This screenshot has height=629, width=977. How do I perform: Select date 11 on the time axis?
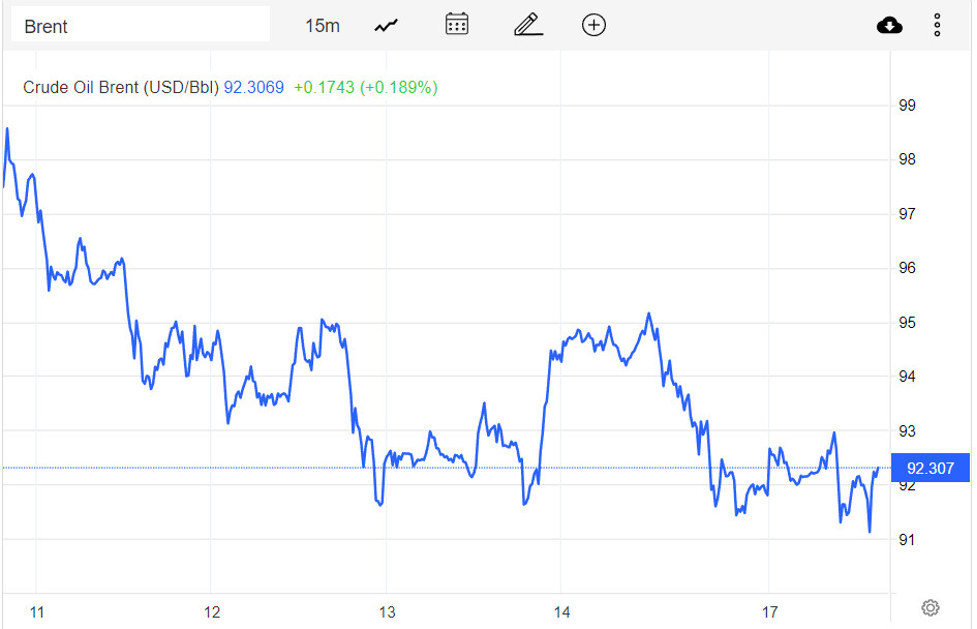tap(37, 612)
